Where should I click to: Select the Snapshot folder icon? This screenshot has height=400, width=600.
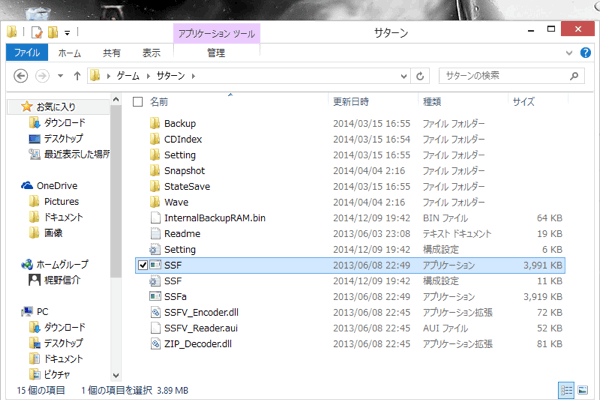pyautogui.click(x=154, y=170)
